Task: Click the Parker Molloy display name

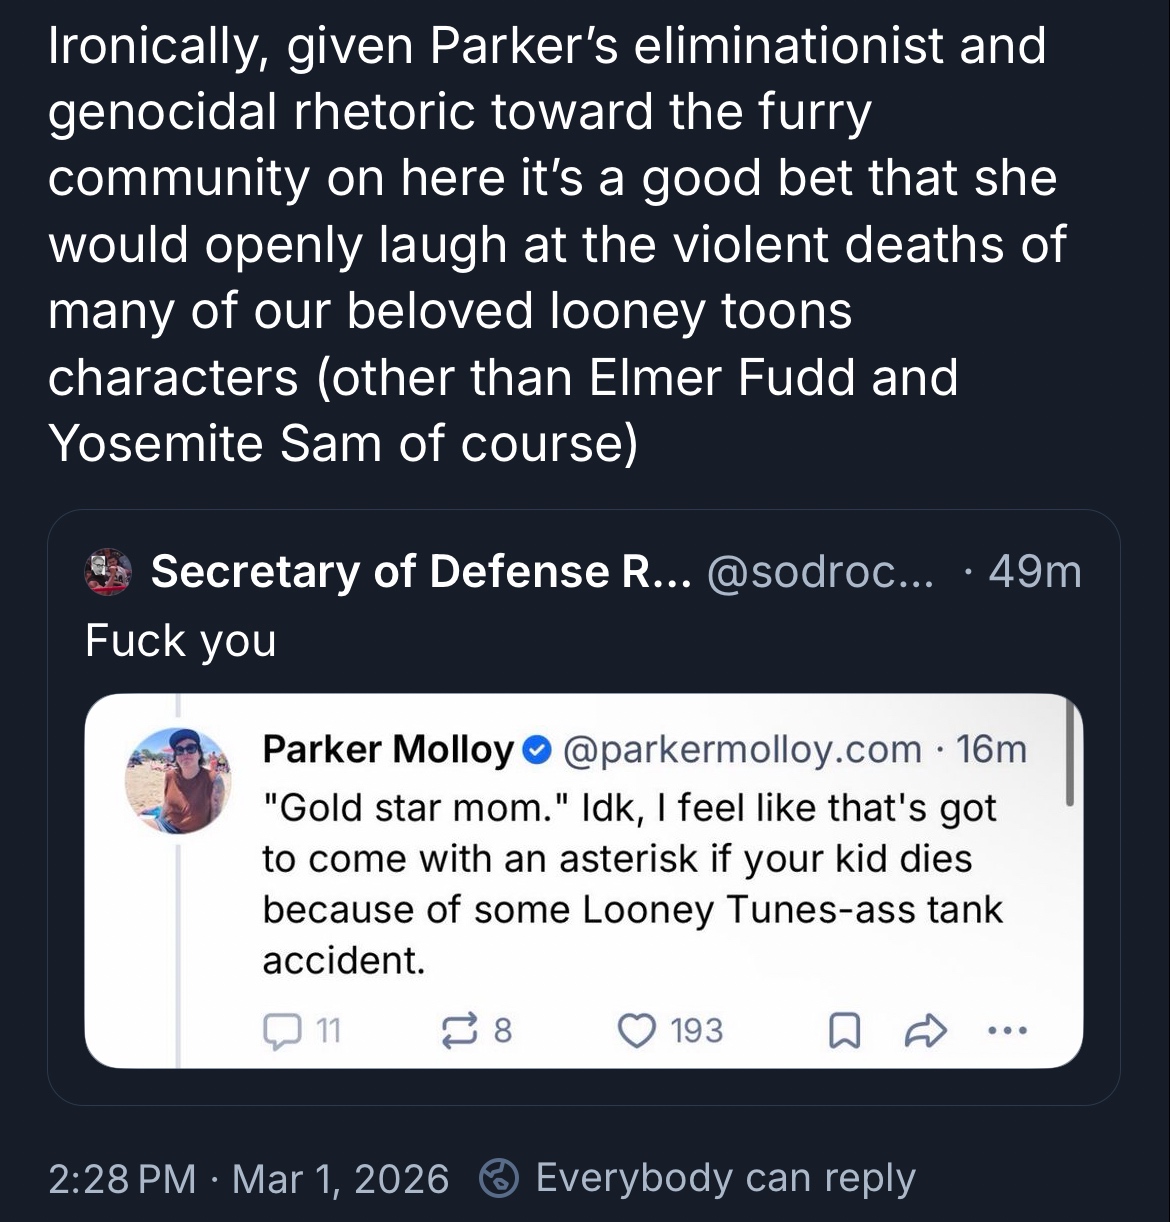Action: (x=388, y=748)
